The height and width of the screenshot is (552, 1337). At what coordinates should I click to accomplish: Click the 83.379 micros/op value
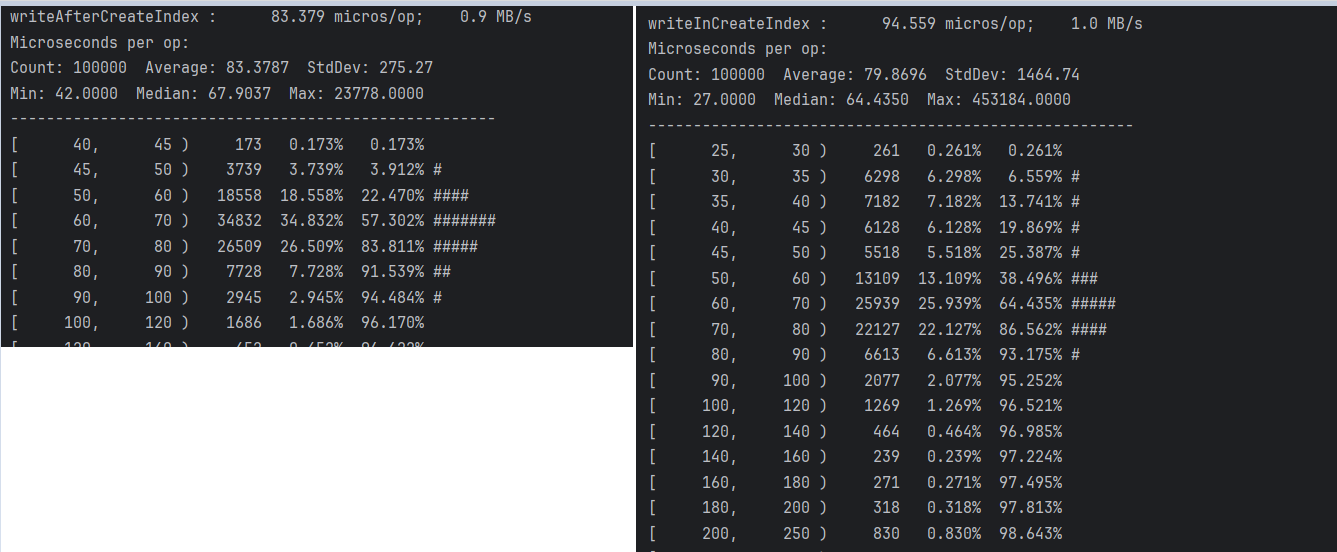pos(347,17)
